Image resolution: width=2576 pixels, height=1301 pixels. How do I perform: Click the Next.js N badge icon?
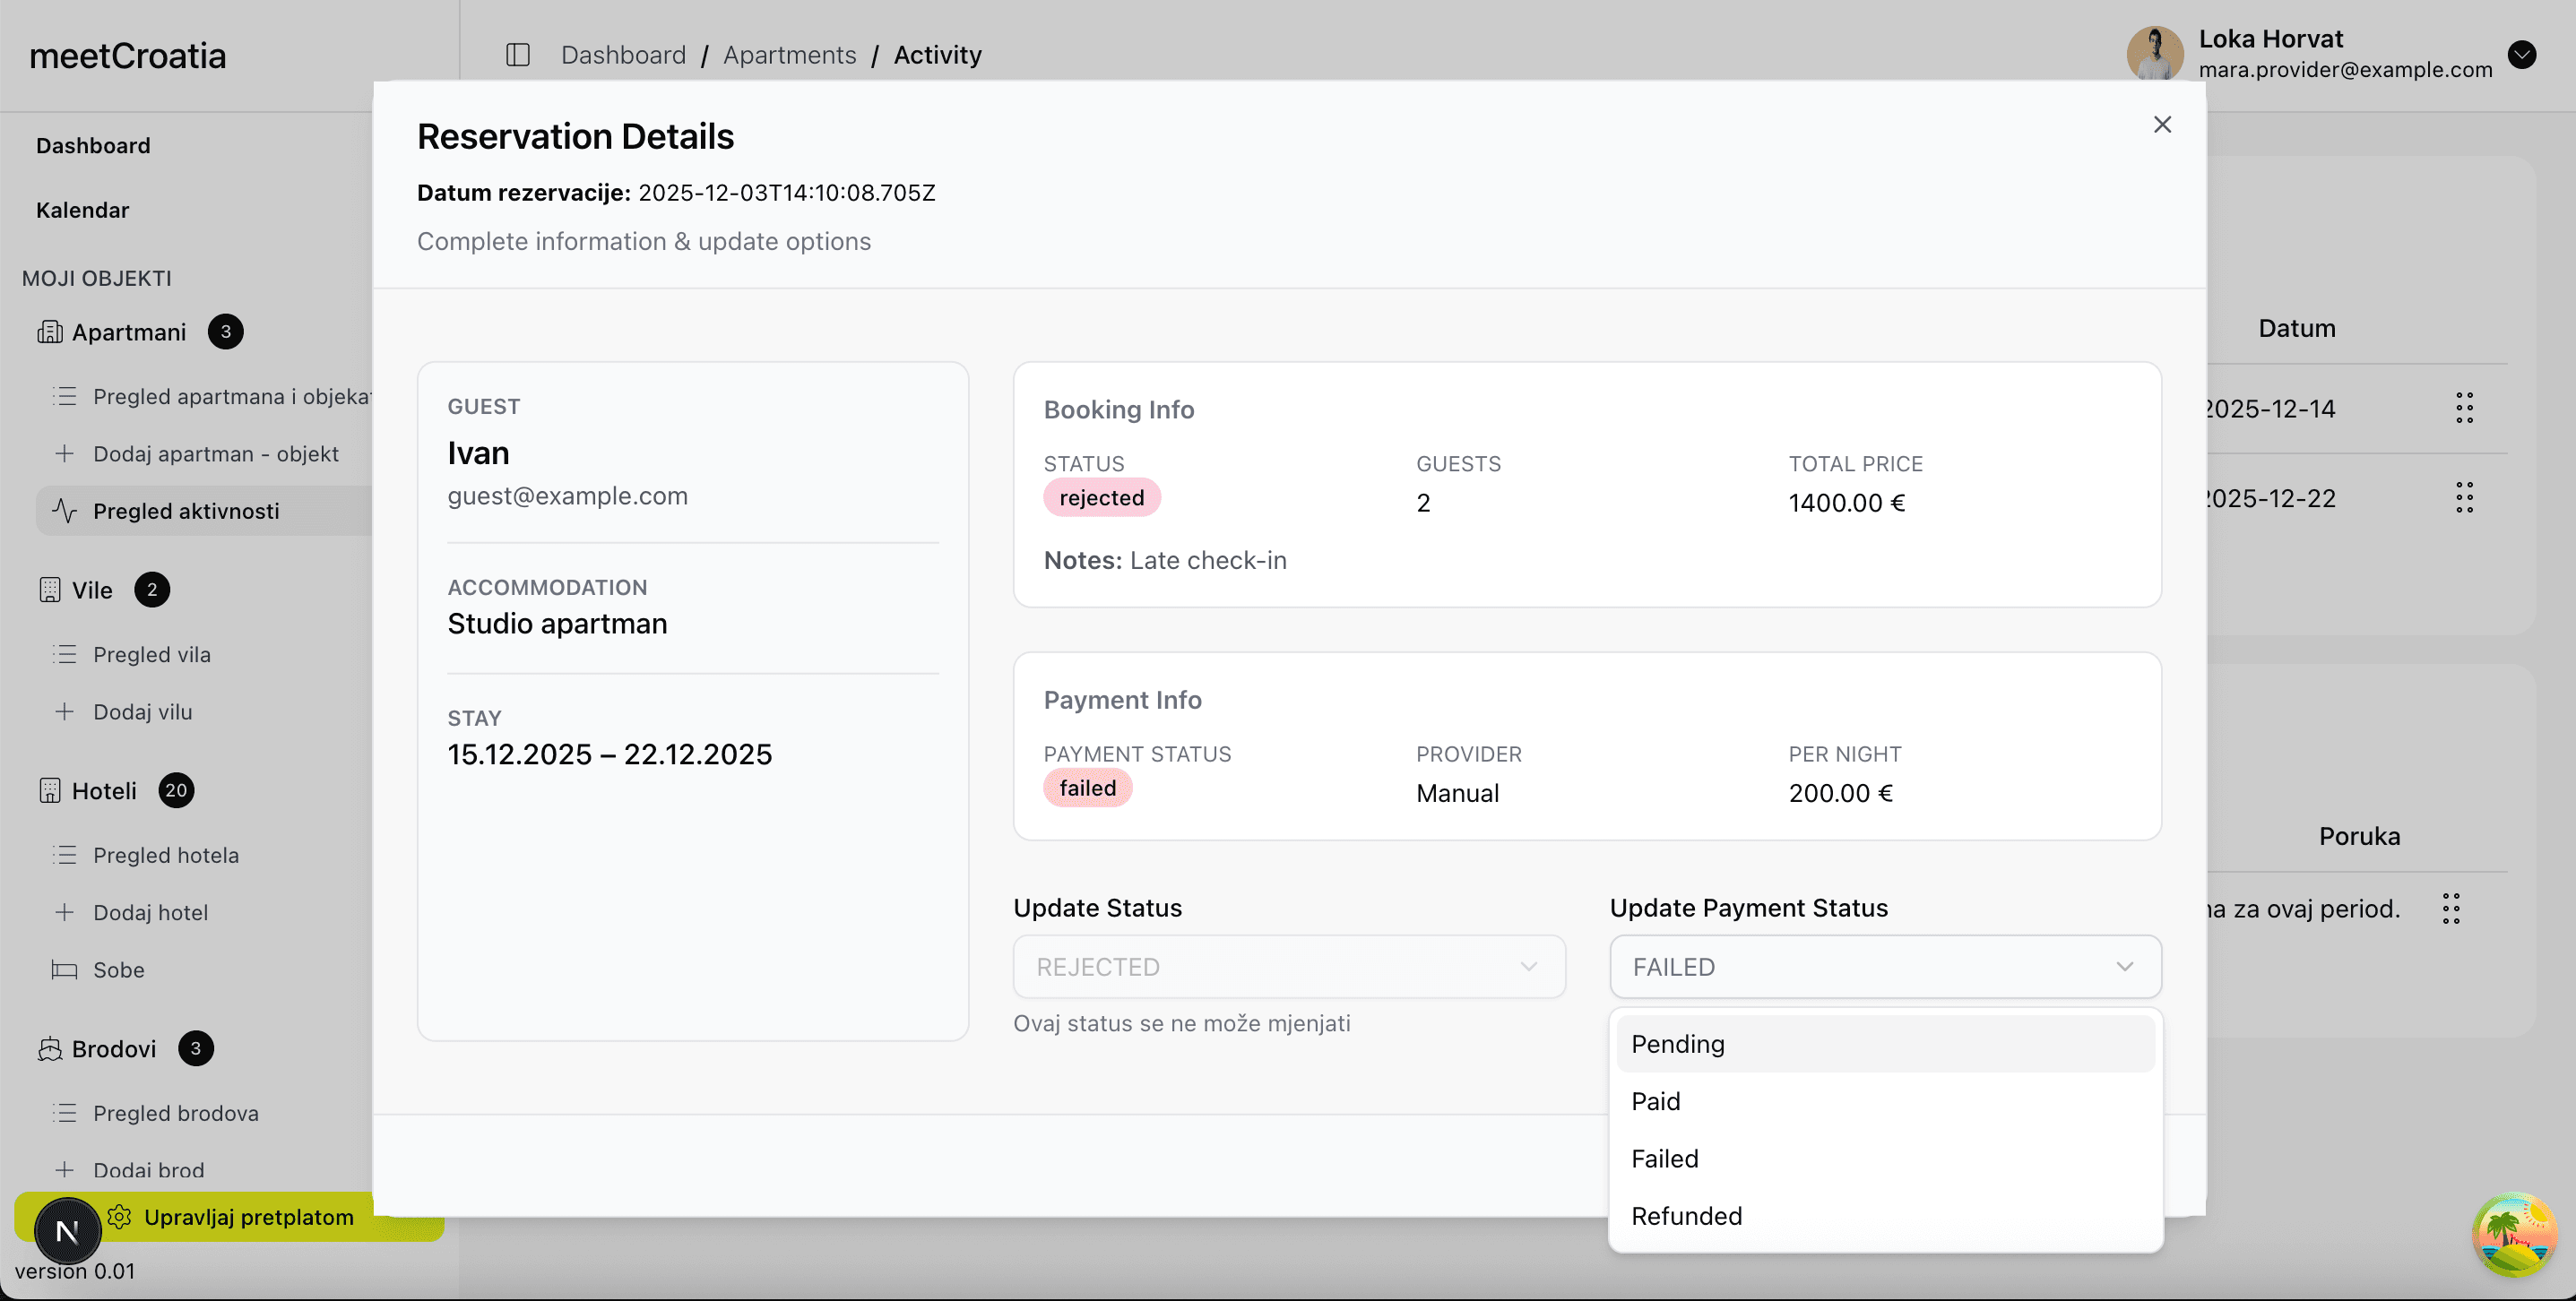click(x=67, y=1232)
